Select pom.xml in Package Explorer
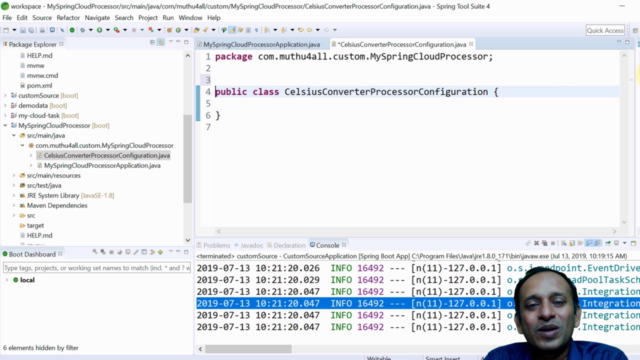640x360 pixels. click(x=39, y=85)
